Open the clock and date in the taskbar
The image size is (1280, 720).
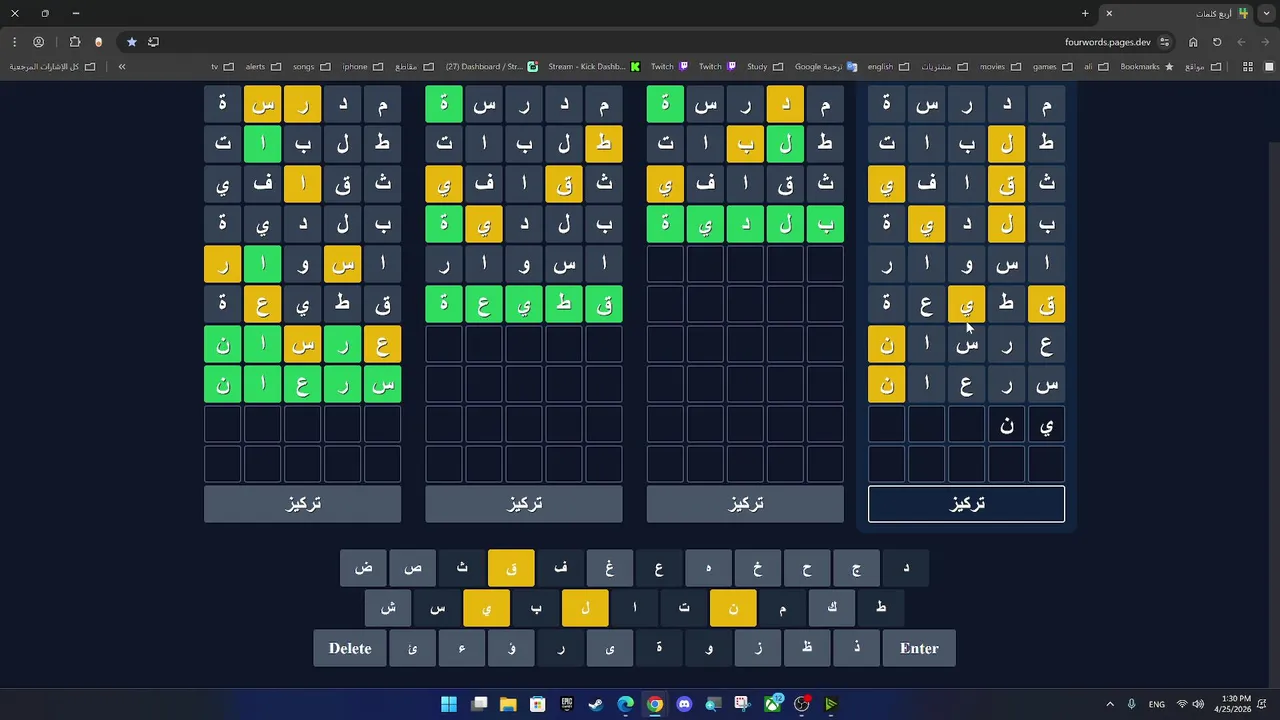tap(1233, 704)
